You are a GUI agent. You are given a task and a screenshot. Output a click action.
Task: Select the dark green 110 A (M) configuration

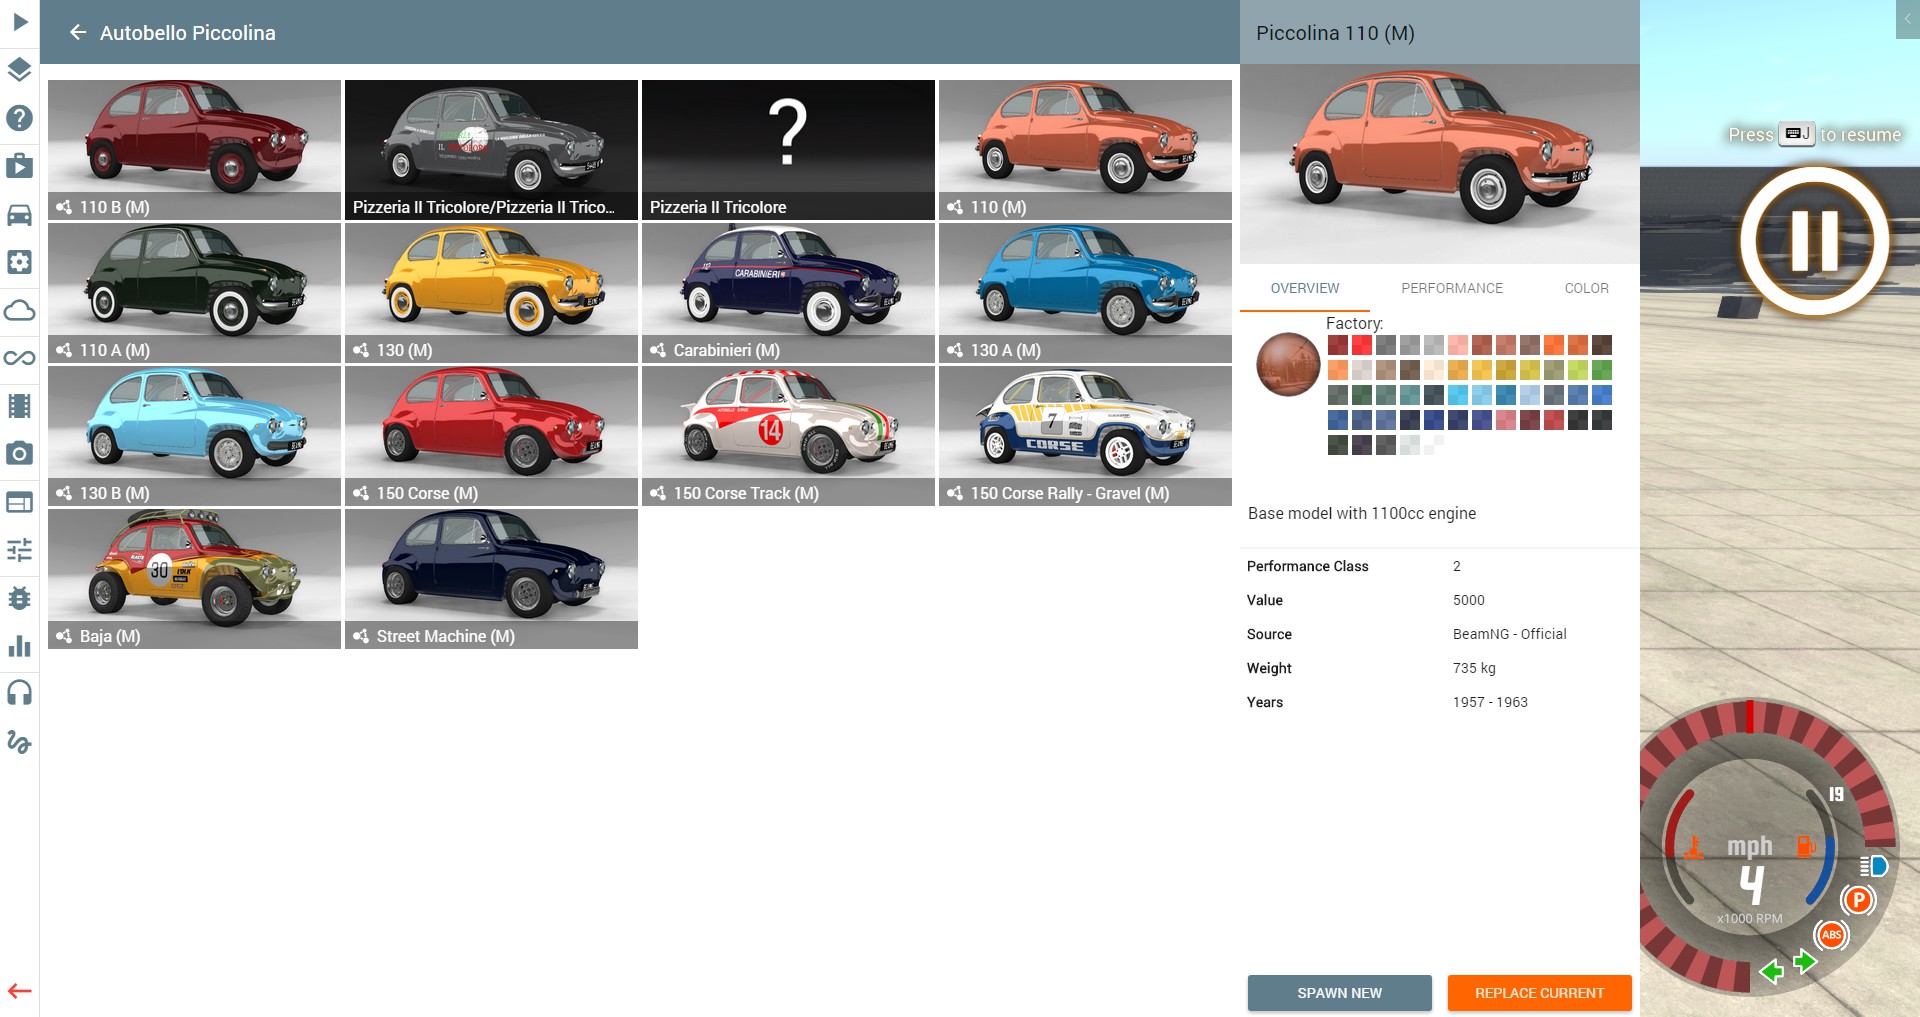(194, 293)
